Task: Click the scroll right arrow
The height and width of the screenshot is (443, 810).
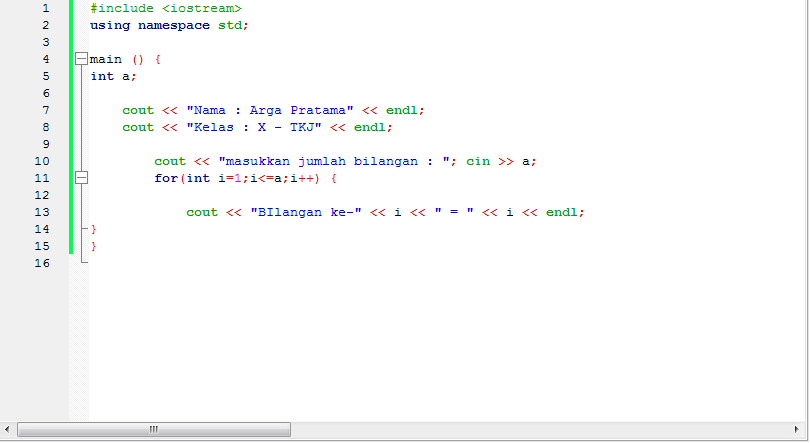Action: click(x=796, y=429)
